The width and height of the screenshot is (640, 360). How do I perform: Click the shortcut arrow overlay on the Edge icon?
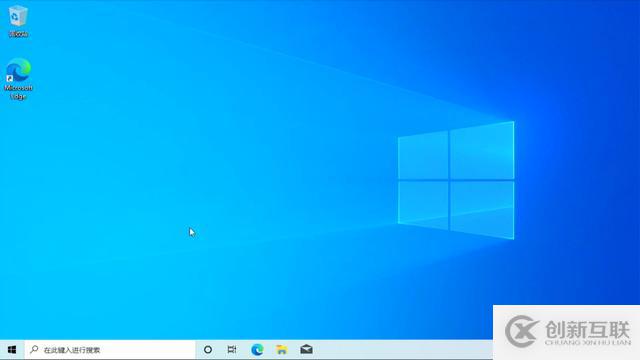(x=10, y=78)
